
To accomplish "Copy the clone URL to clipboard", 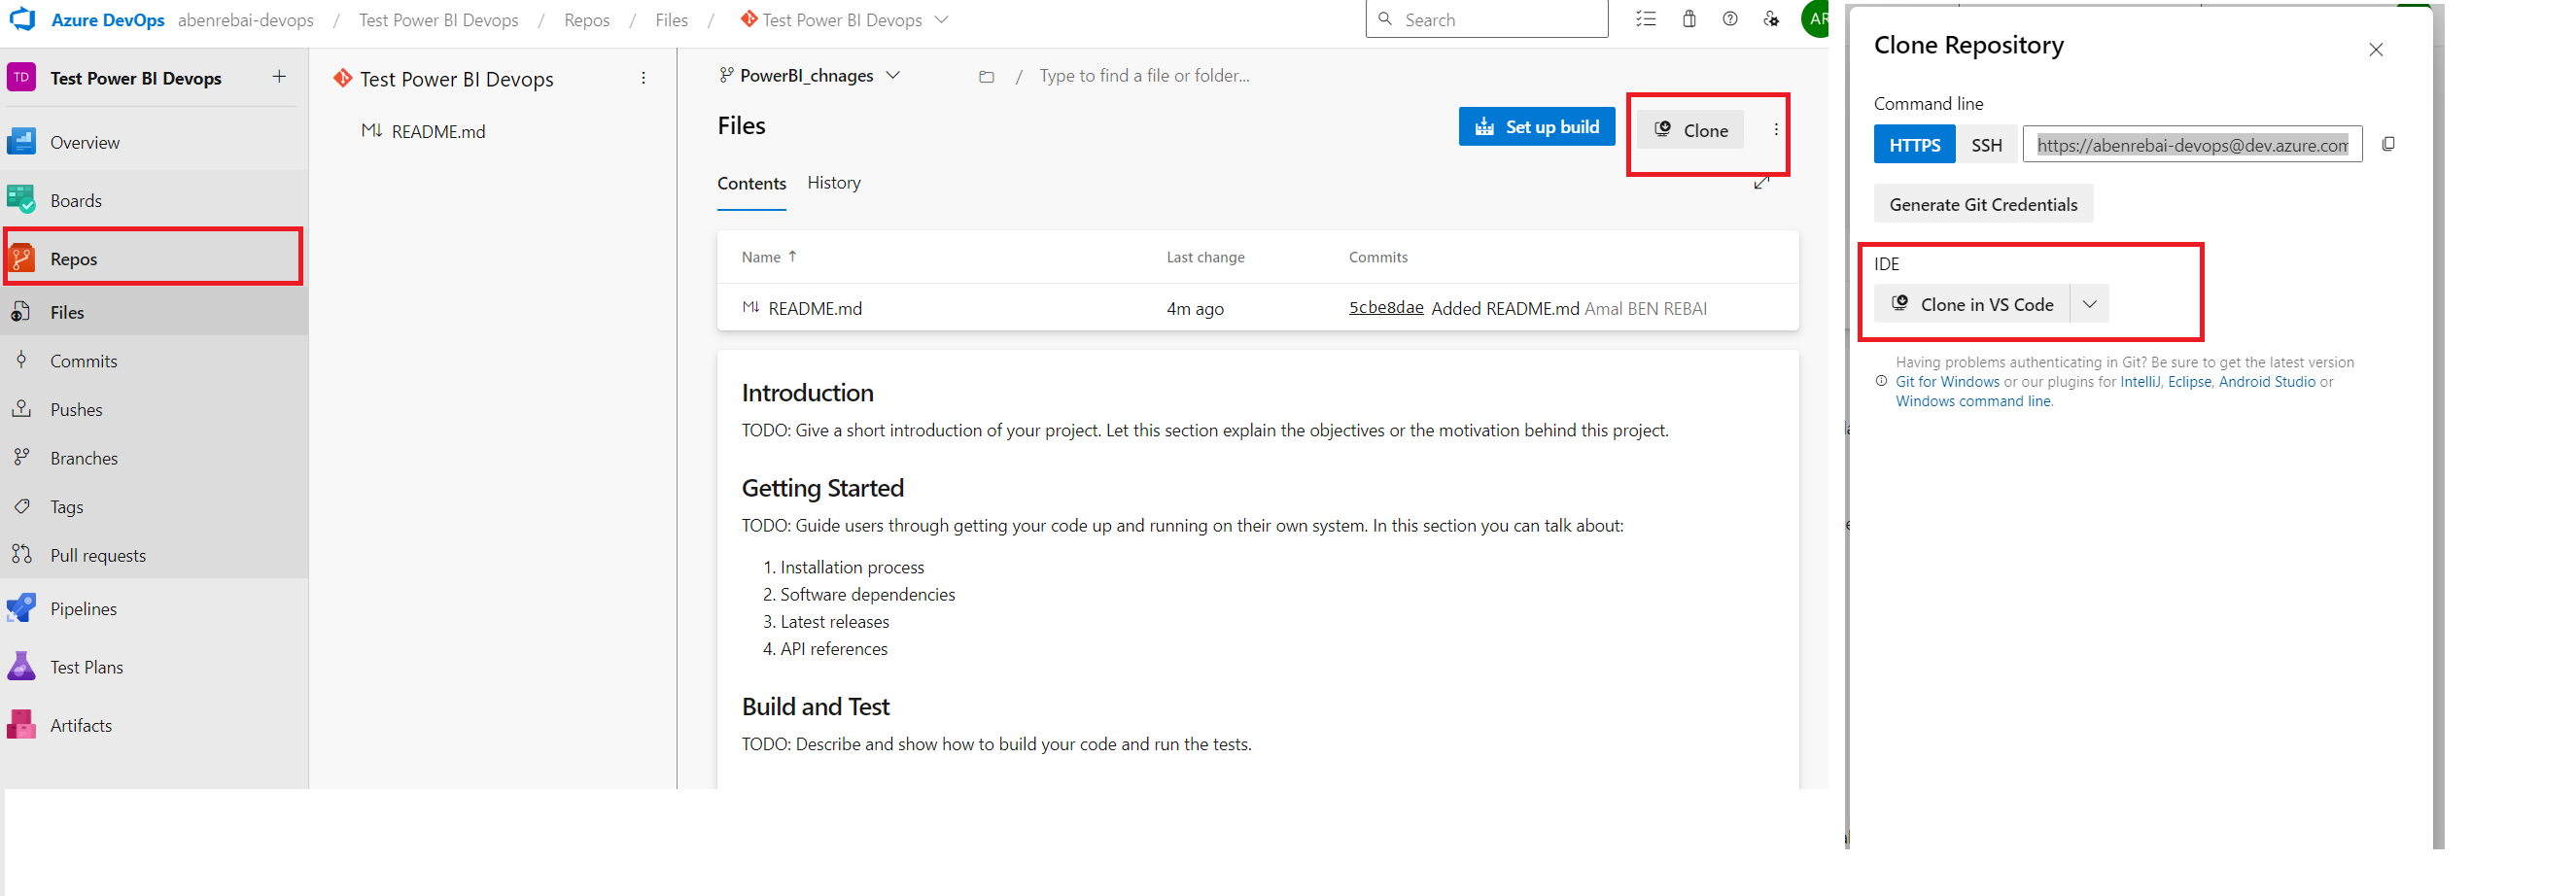I will click(x=2388, y=144).
